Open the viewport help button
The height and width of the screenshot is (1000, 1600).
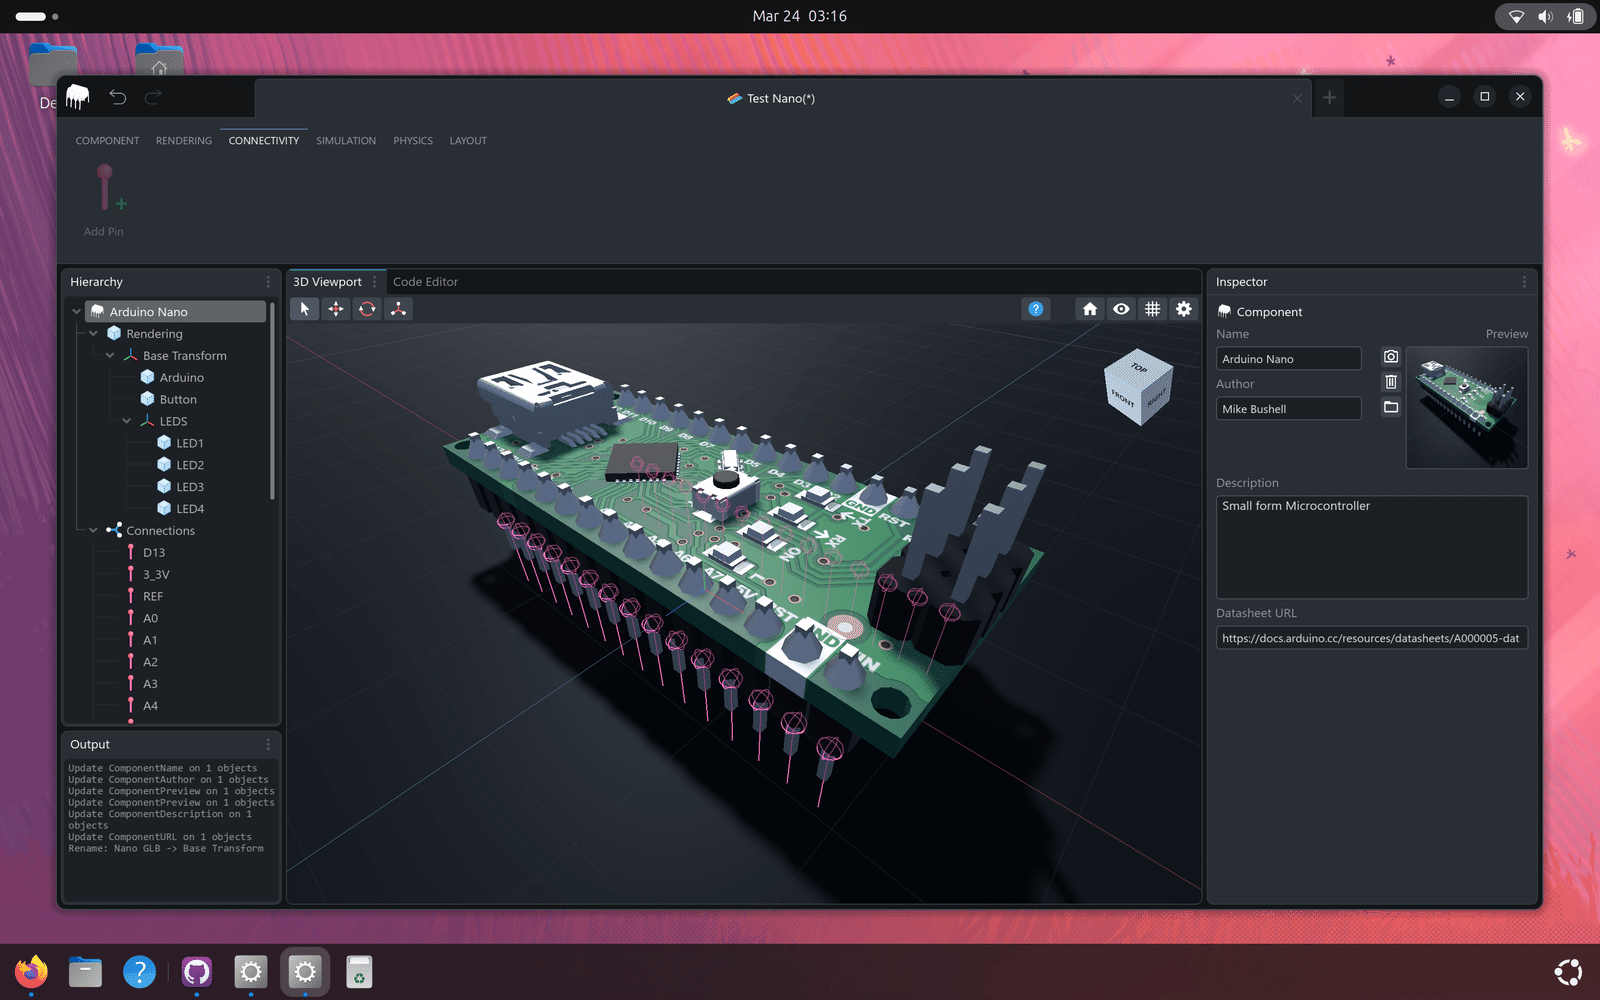(1036, 309)
